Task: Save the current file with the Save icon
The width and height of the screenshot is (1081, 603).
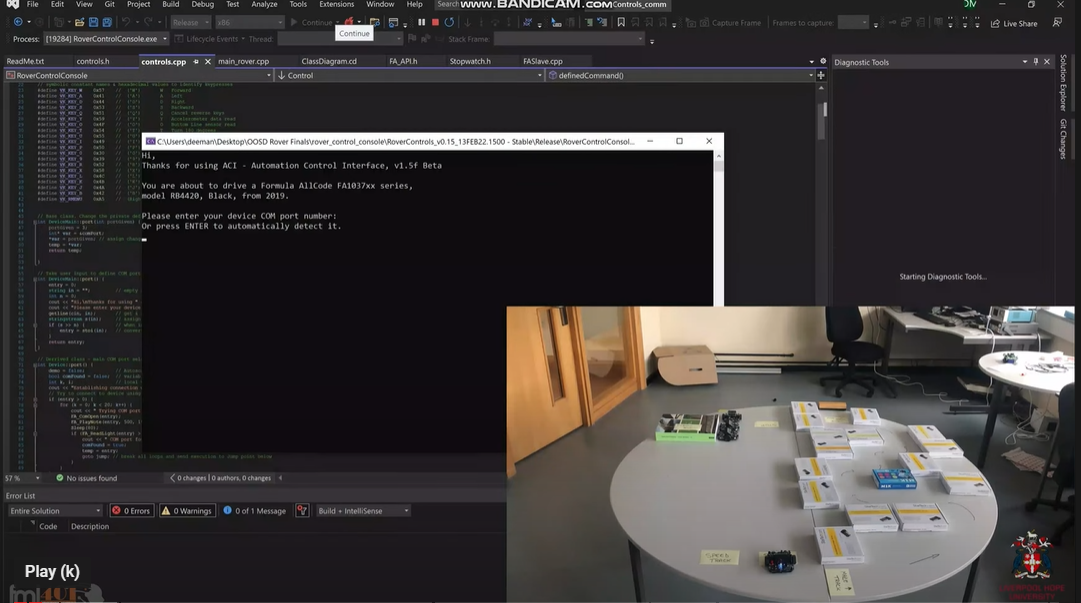Action: [x=93, y=23]
